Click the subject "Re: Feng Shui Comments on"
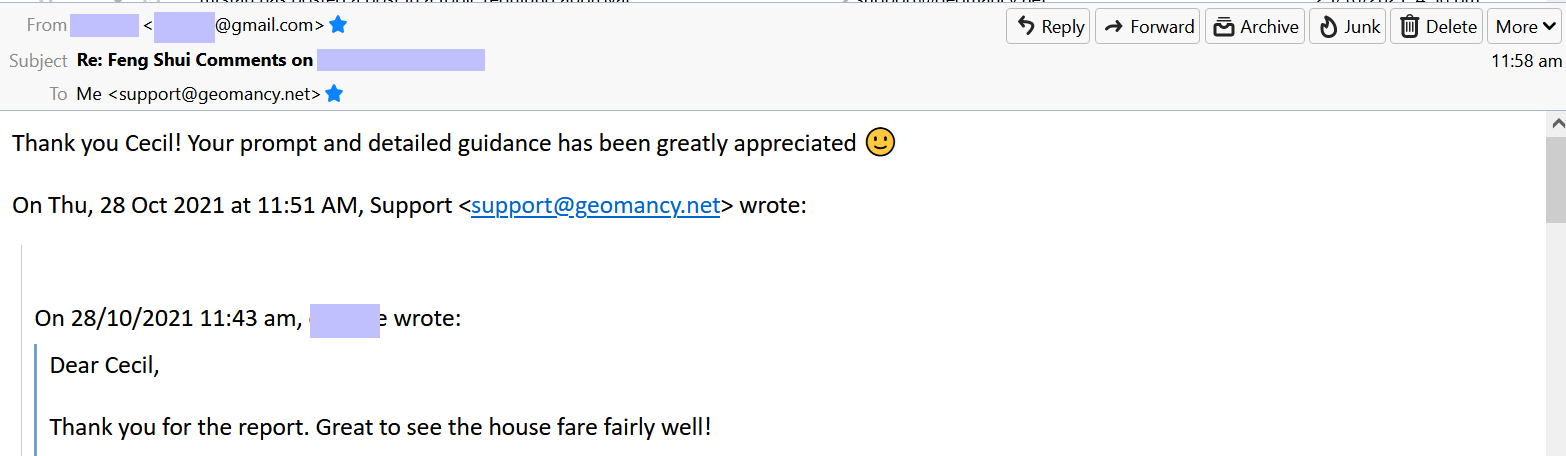This screenshot has height=456, width=1566. pyautogui.click(x=195, y=60)
